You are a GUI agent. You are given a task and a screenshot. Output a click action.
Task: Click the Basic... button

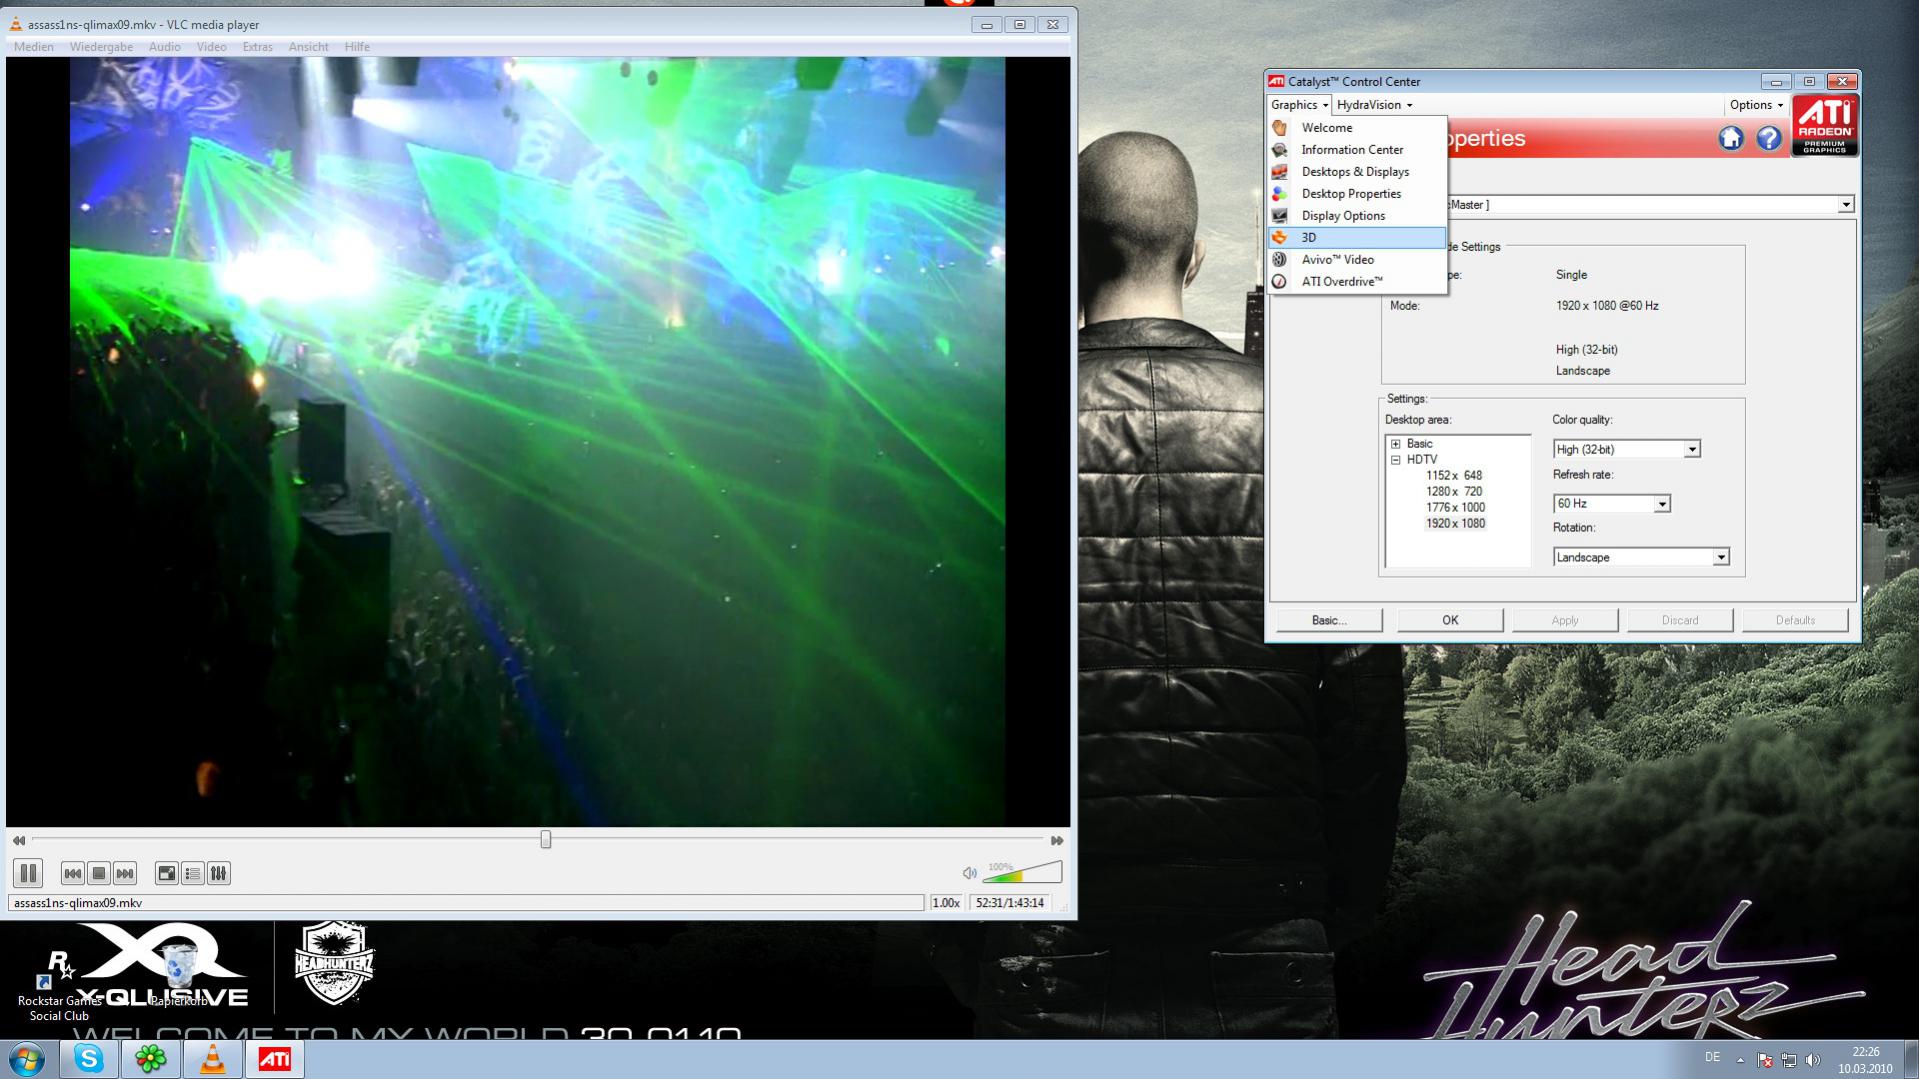pyautogui.click(x=1329, y=621)
